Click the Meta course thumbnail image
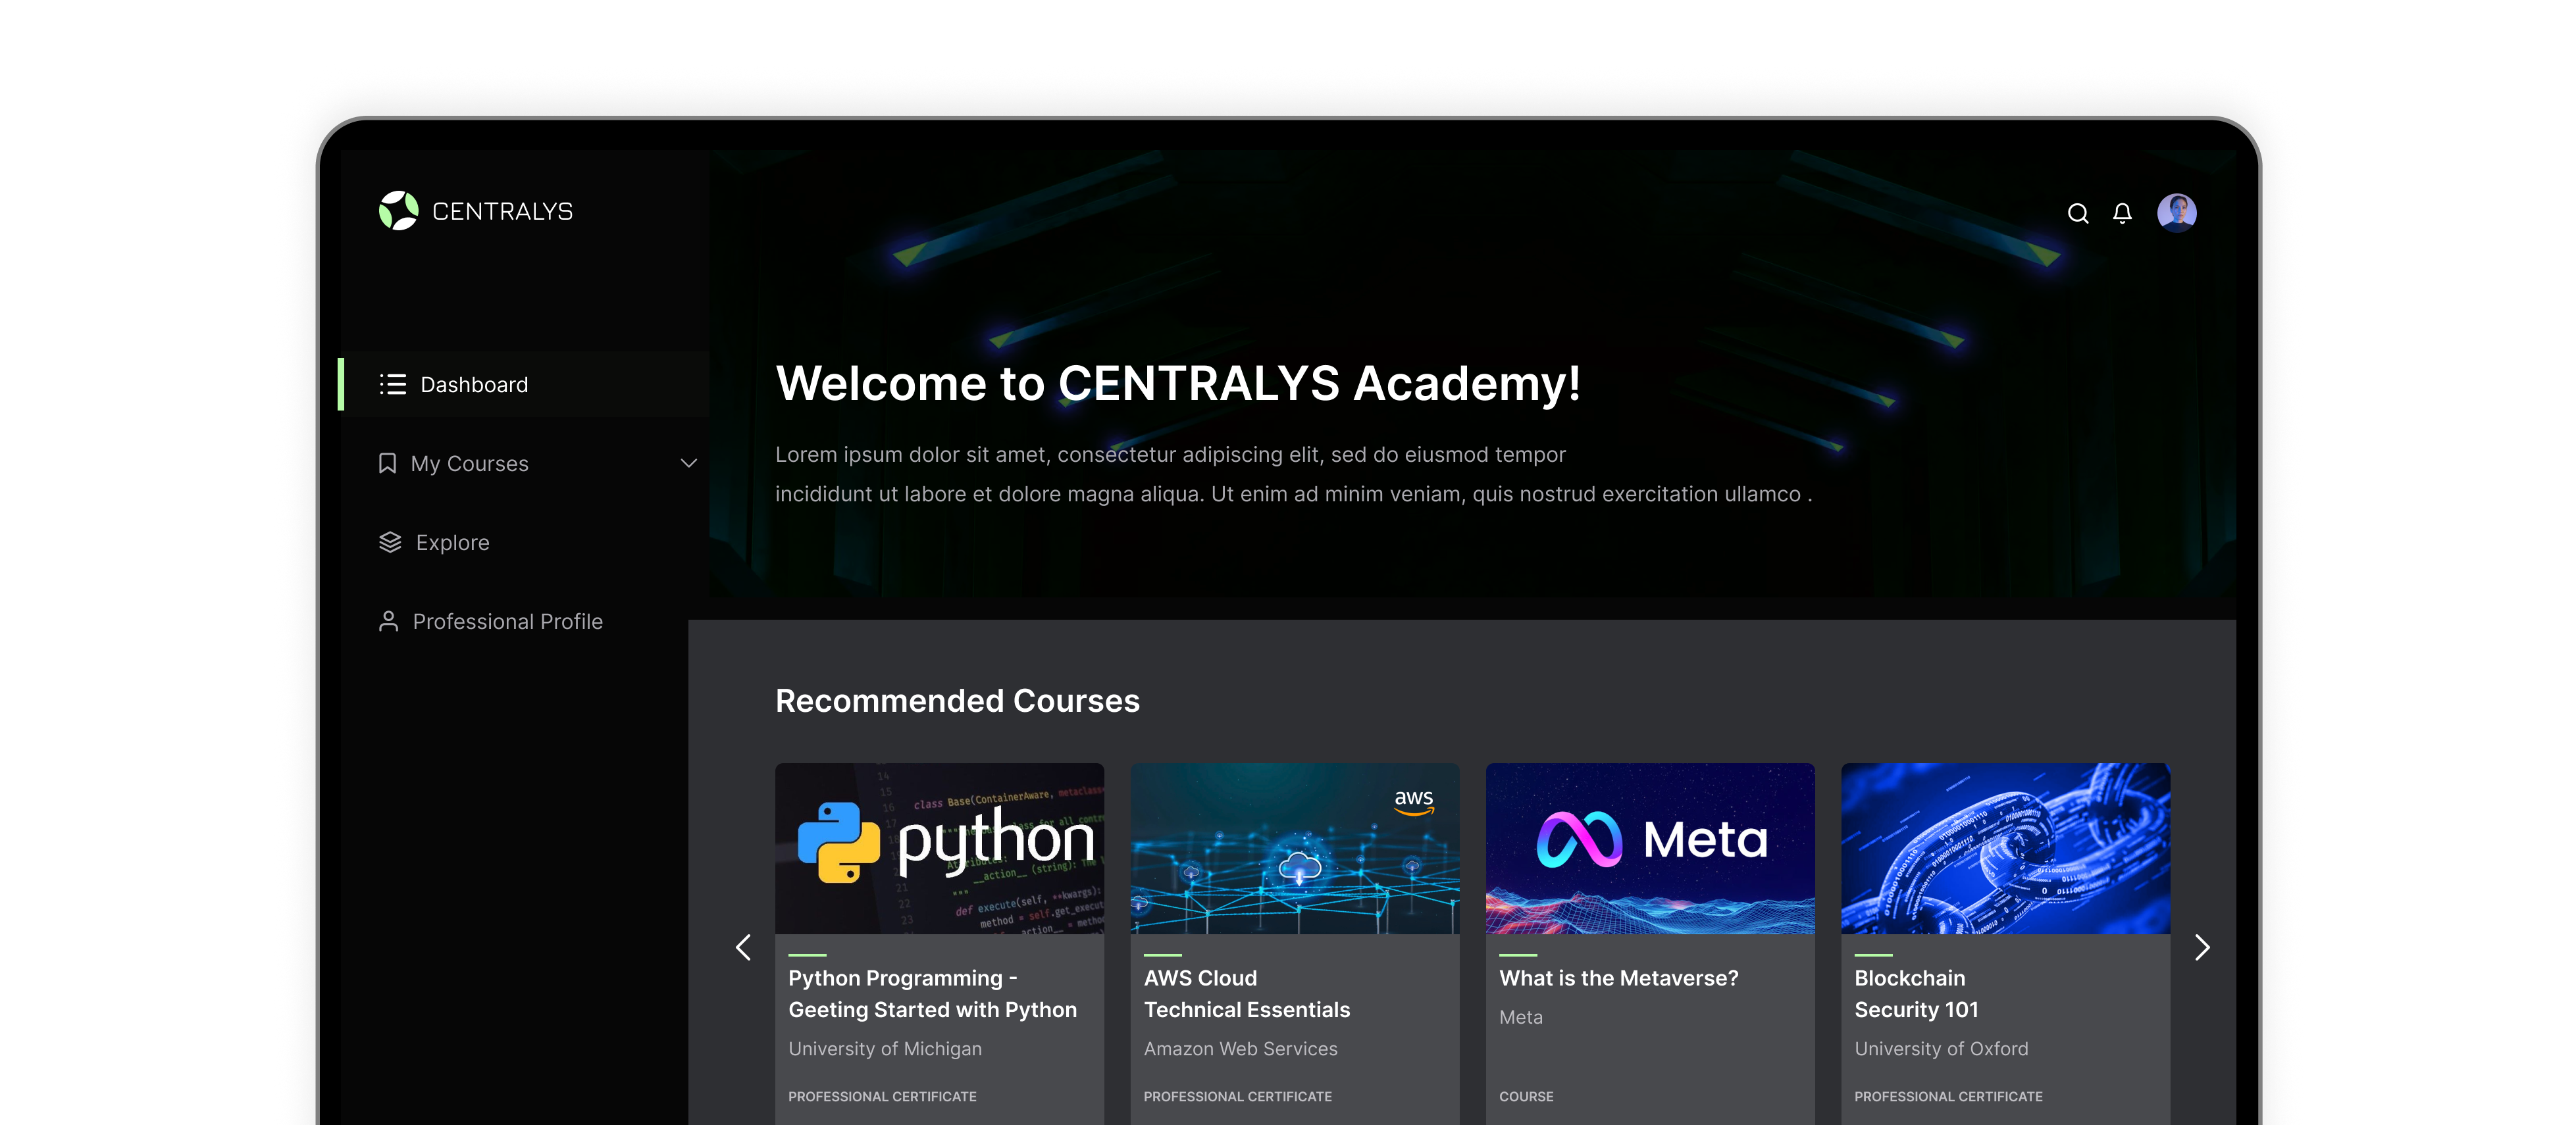 point(1649,848)
